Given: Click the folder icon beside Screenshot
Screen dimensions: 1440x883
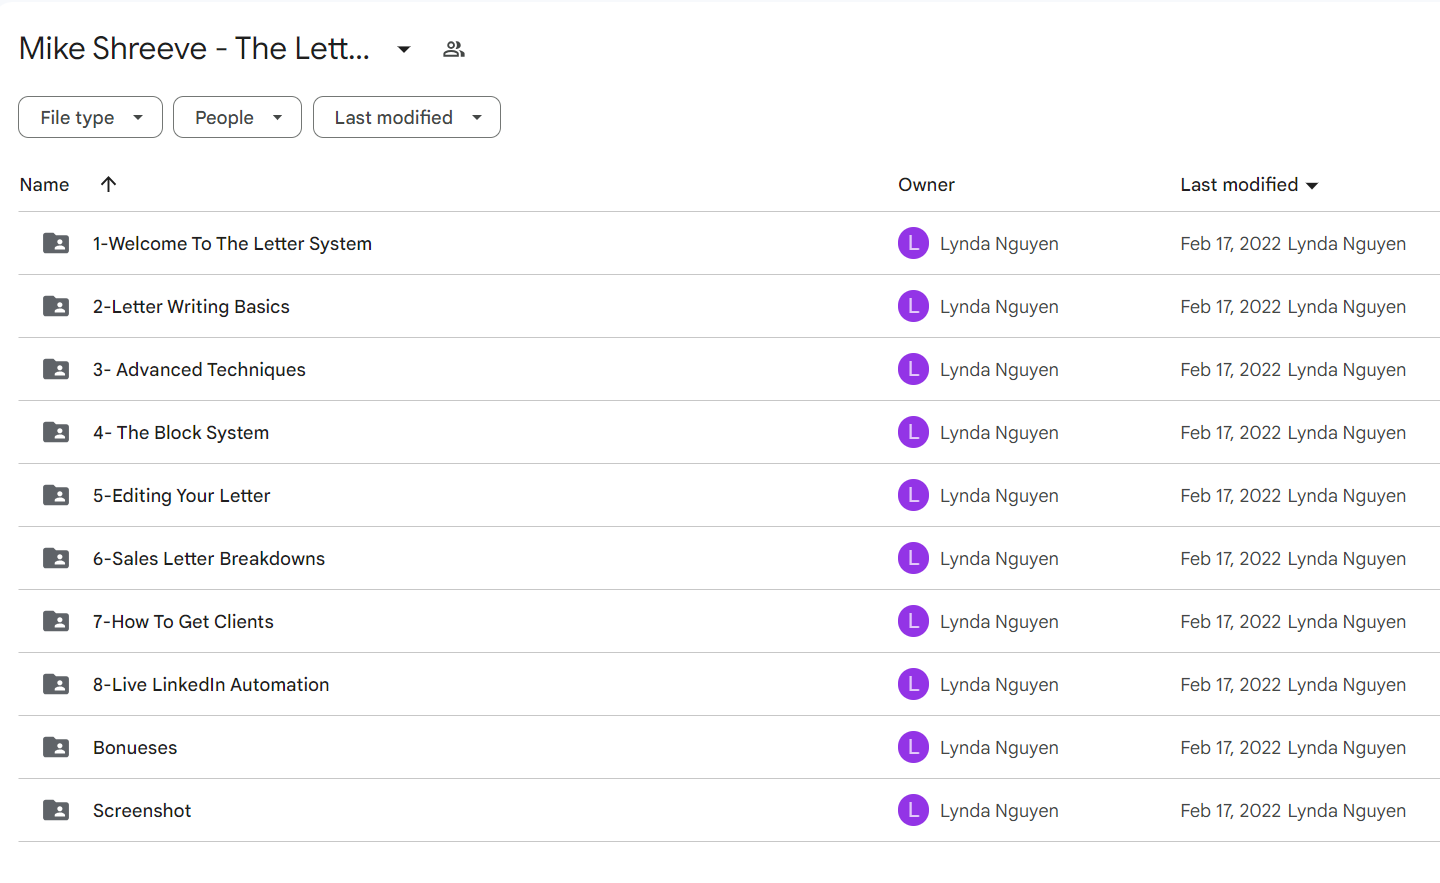Looking at the screenshot, I should [56, 810].
